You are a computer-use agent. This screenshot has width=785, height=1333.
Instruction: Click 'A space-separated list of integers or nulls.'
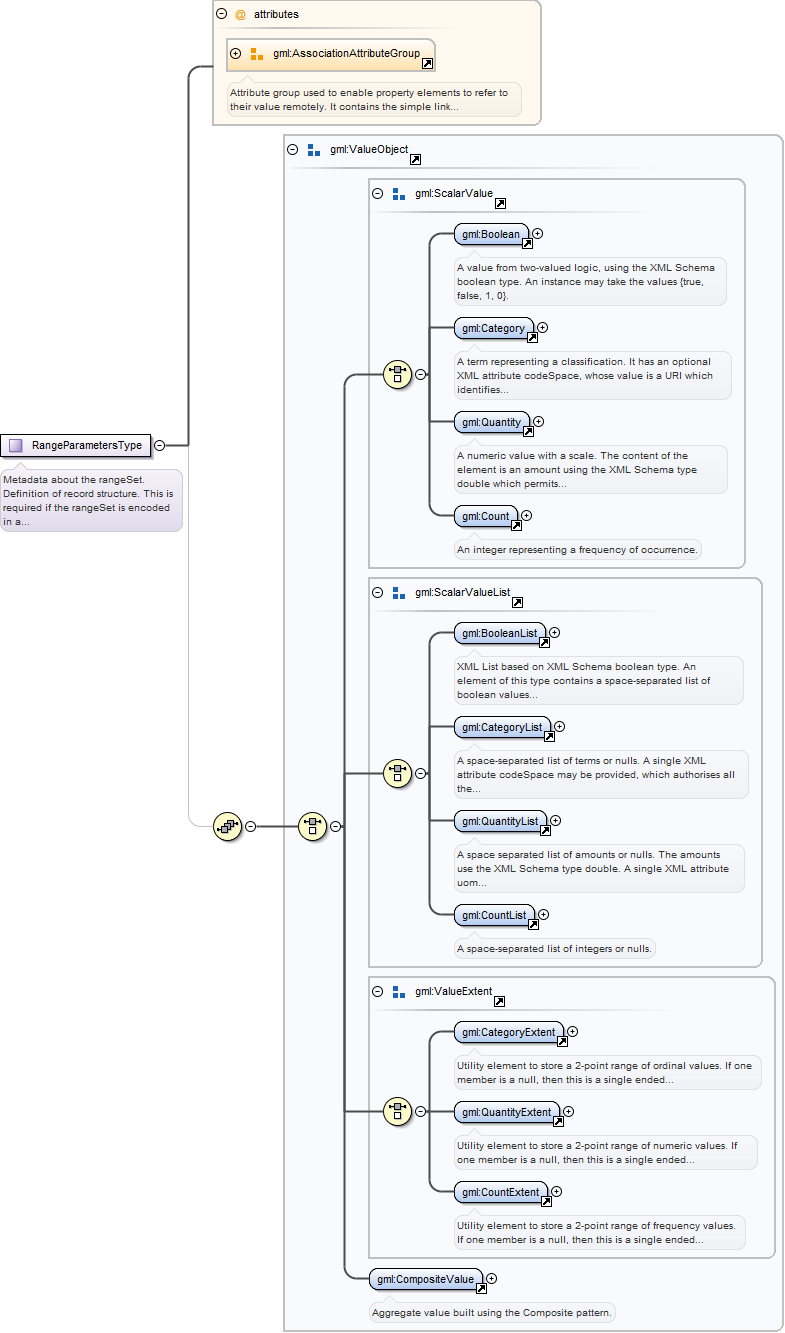(554, 948)
